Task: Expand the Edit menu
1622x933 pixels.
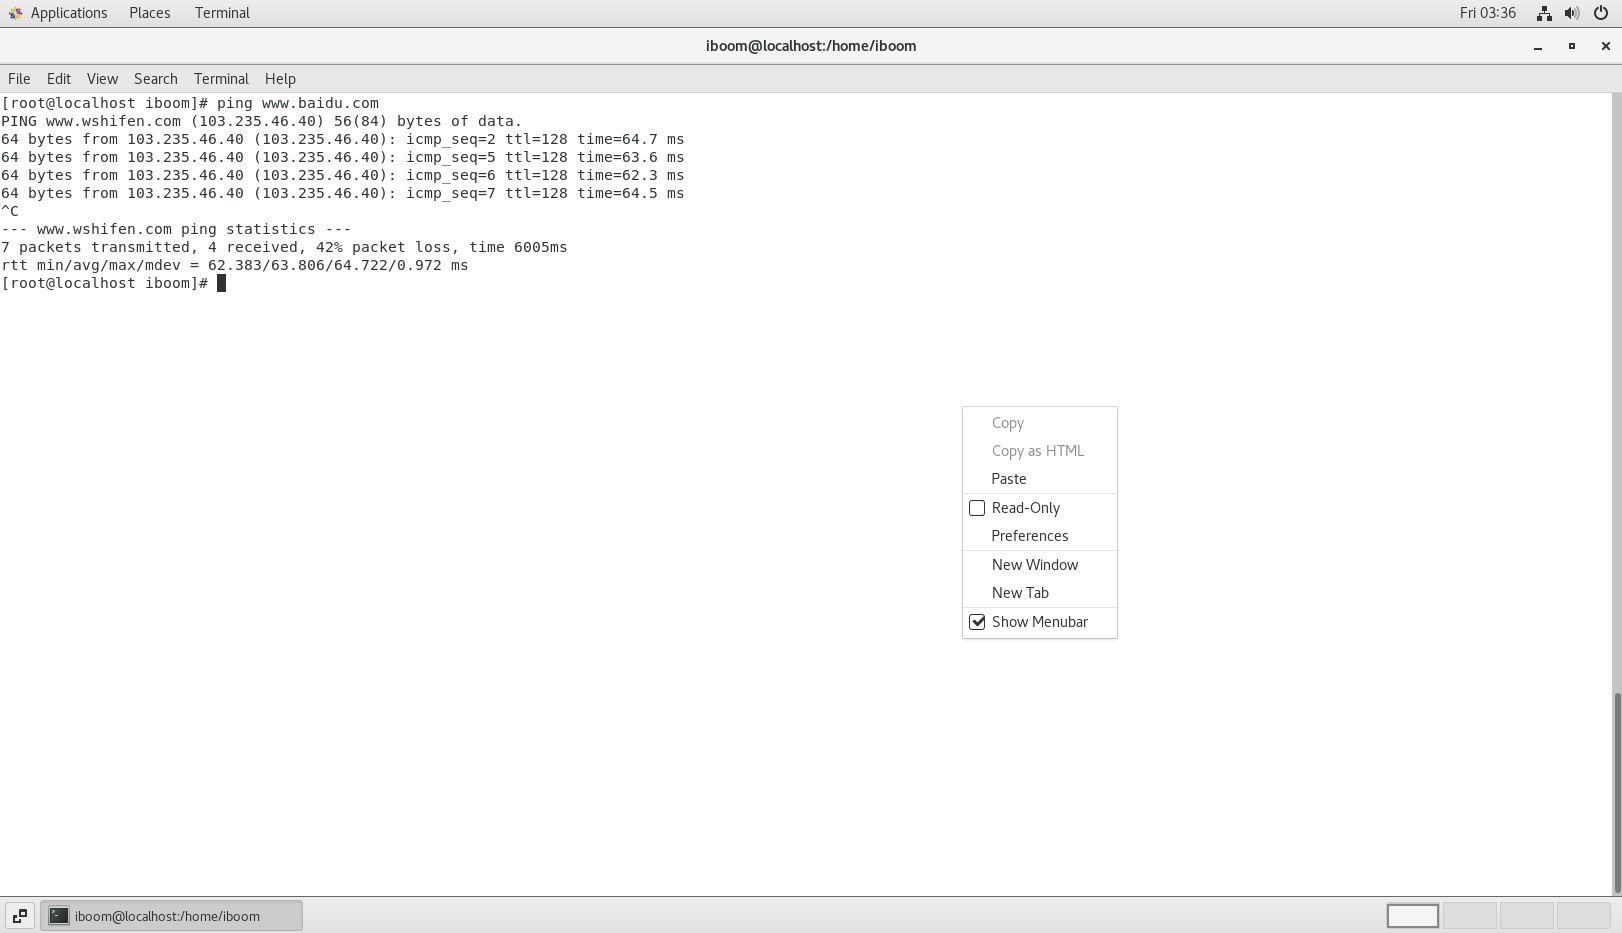Action: tap(59, 79)
